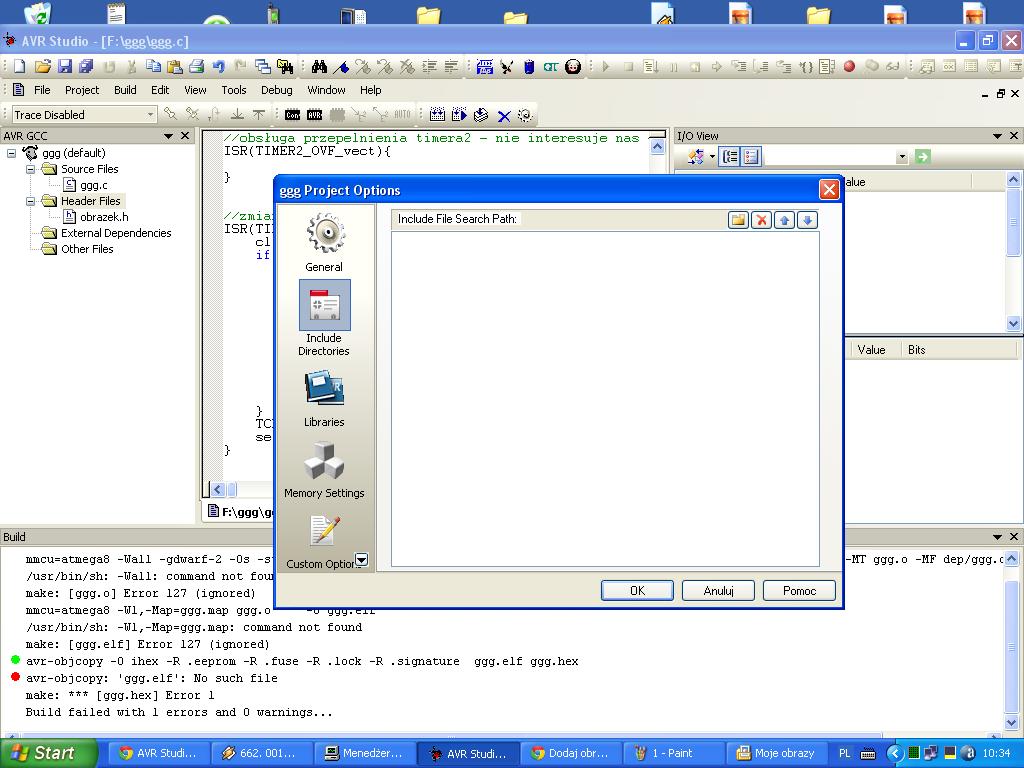
Task: Click the Undo arrow icon
Action: (219, 66)
